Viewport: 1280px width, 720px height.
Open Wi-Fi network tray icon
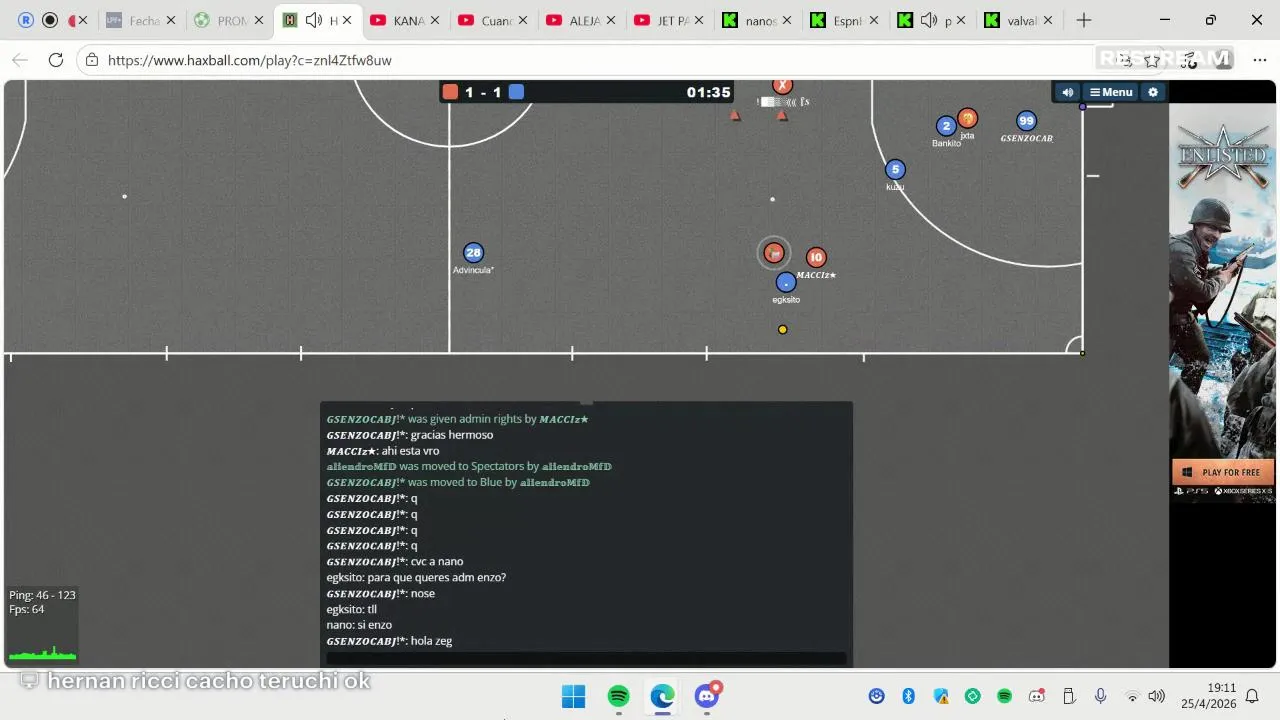[1132, 696]
